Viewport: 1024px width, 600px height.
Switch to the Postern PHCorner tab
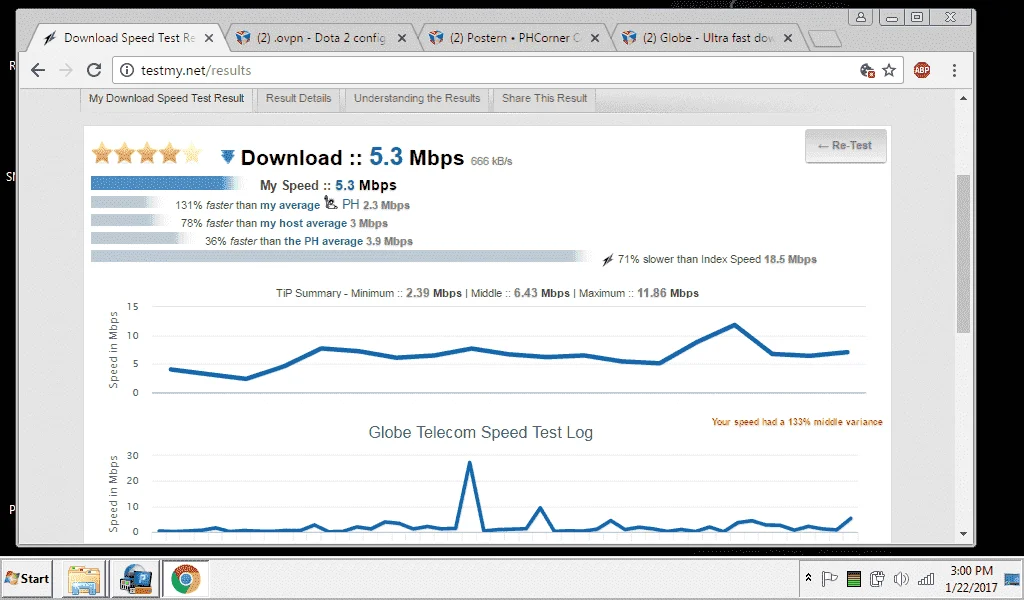(513, 38)
